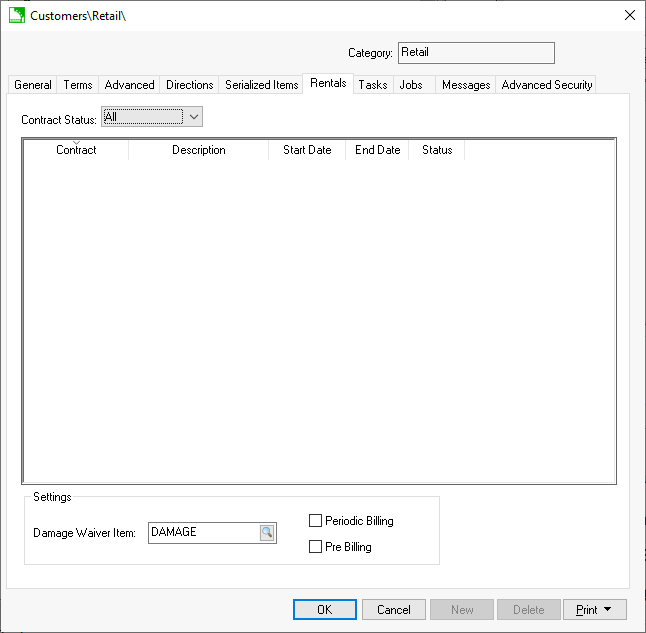Open the Contract Status dropdown
646x633 pixels.
pos(194,117)
